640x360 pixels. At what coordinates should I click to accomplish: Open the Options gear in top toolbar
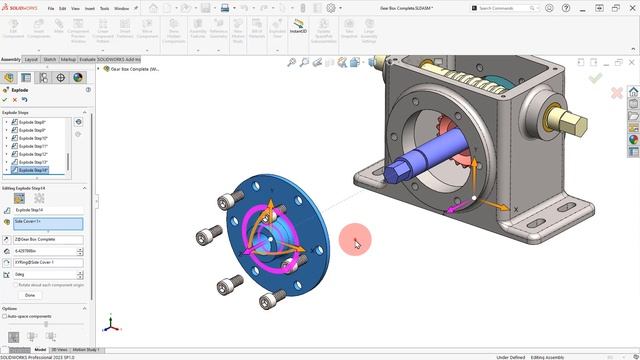click(331, 8)
